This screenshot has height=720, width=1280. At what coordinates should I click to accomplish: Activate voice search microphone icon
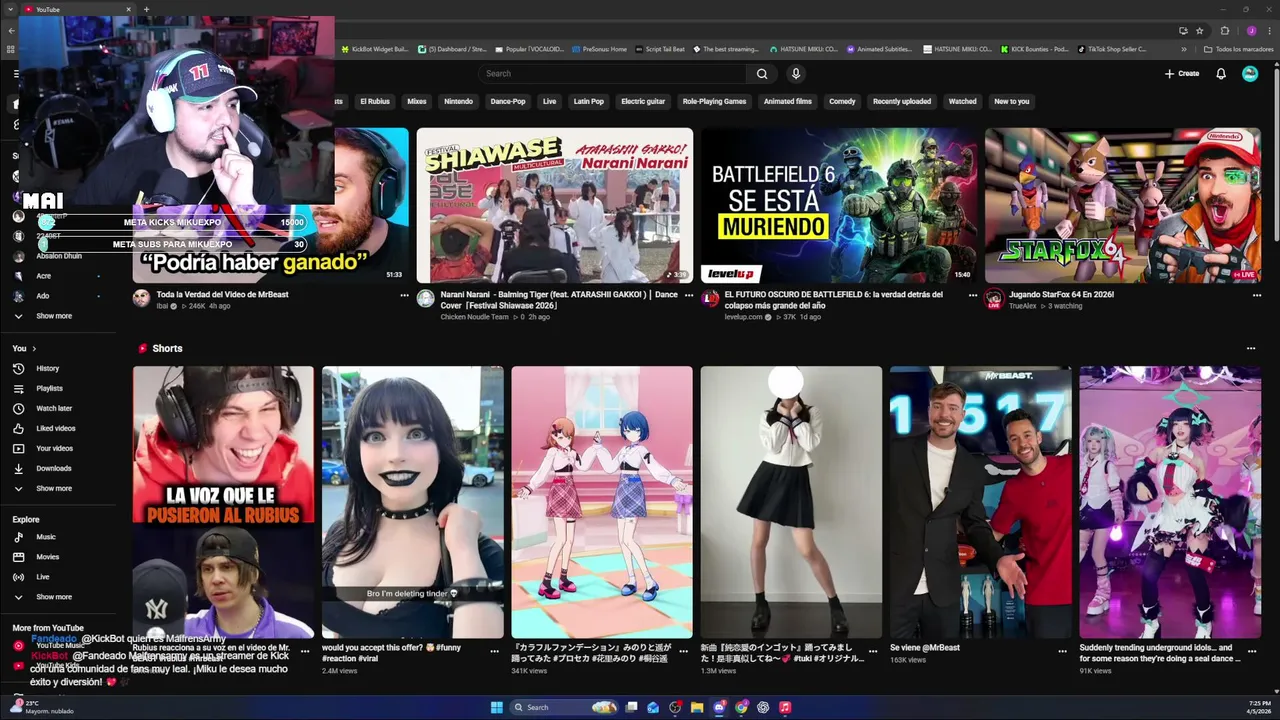pos(796,73)
